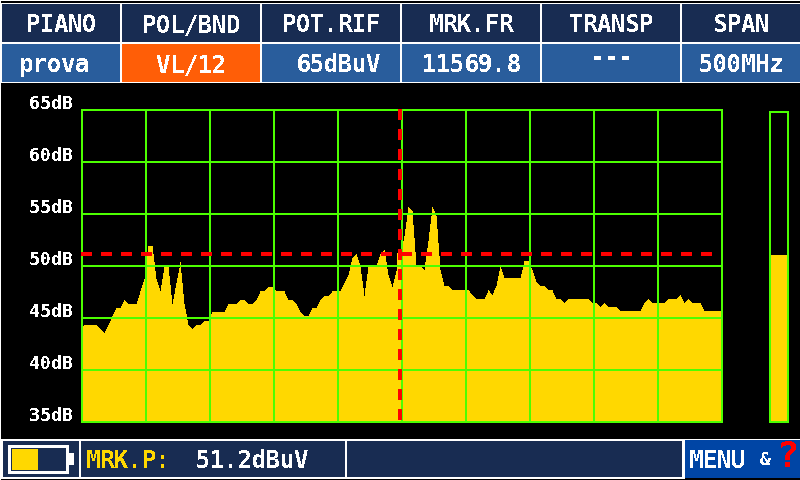This screenshot has width=800, height=480.
Task: Click the 60dB axis label
Action: [51, 155]
